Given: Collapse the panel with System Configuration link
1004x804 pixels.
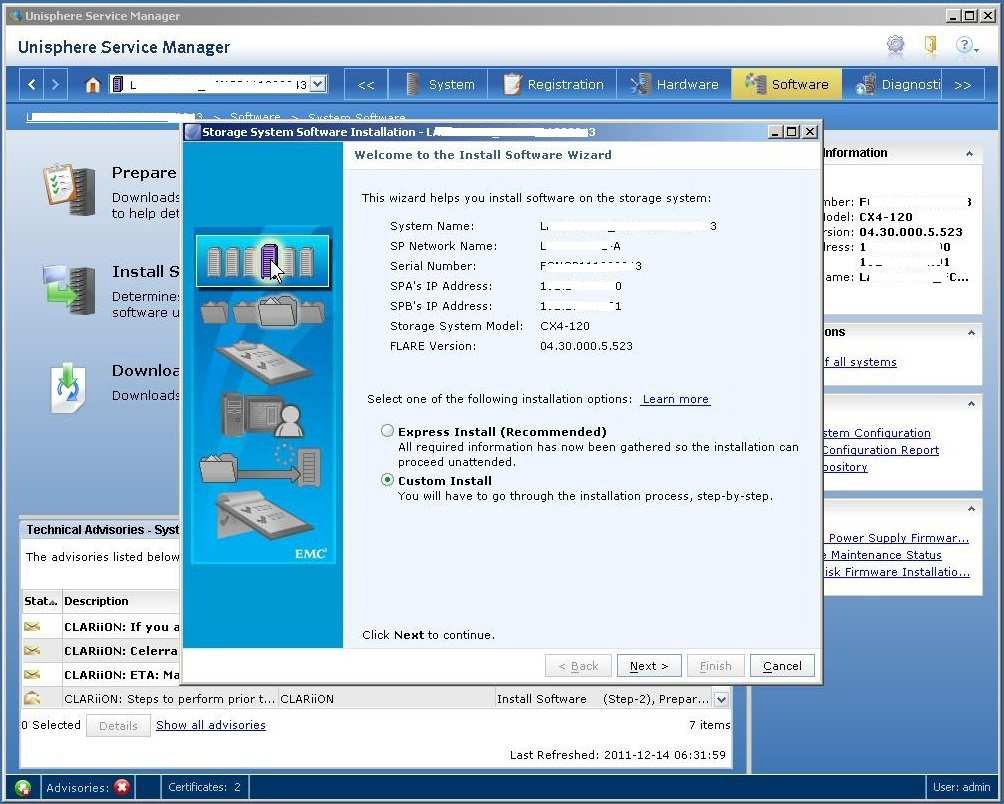Looking at the screenshot, I should pos(971,404).
